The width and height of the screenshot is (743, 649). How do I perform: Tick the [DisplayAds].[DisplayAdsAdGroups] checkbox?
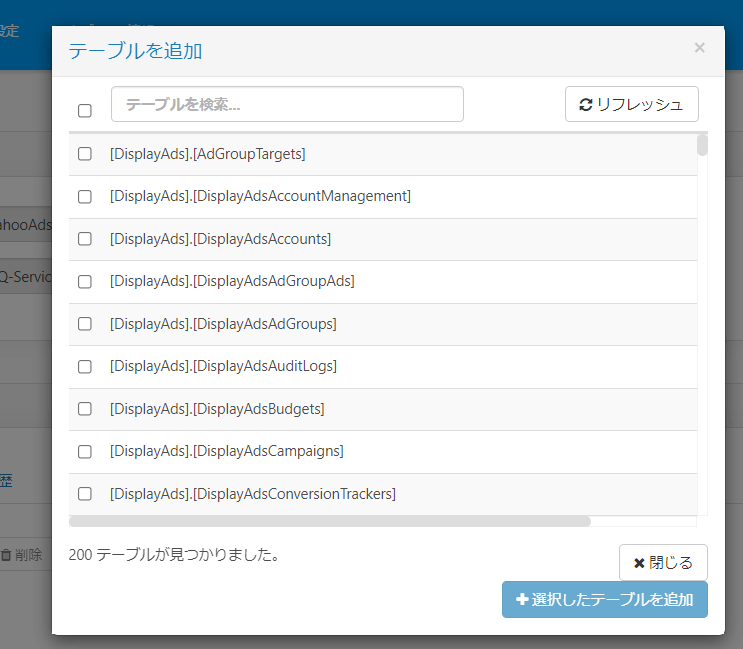coord(85,324)
